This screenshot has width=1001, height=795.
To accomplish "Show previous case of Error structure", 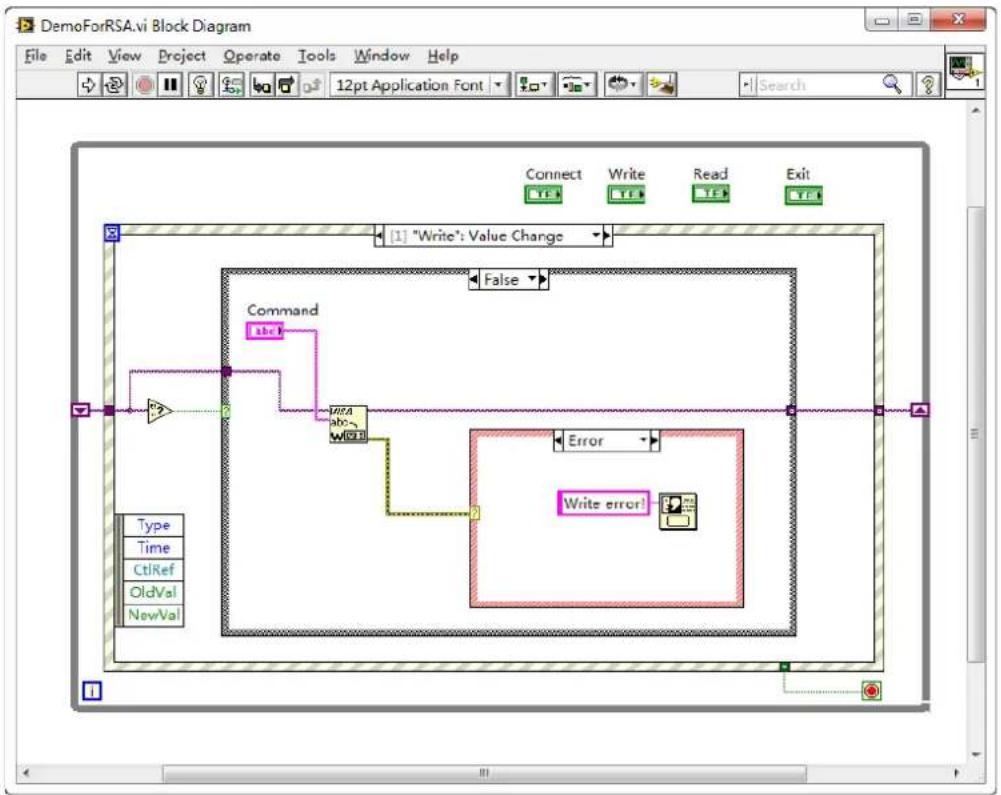I will pyautogui.click(x=558, y=441).
